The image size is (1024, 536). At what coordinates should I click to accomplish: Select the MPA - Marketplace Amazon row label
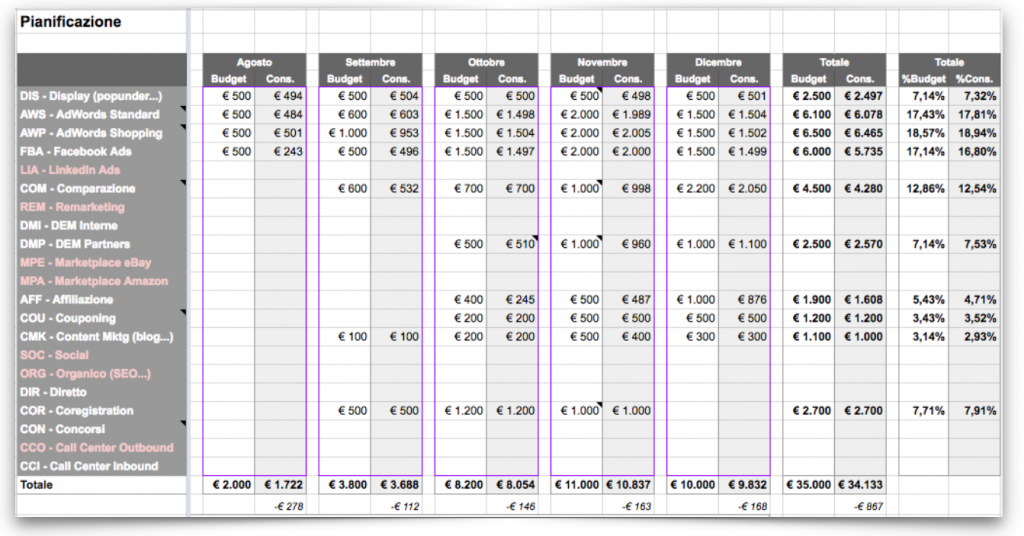tap(94, 281)
